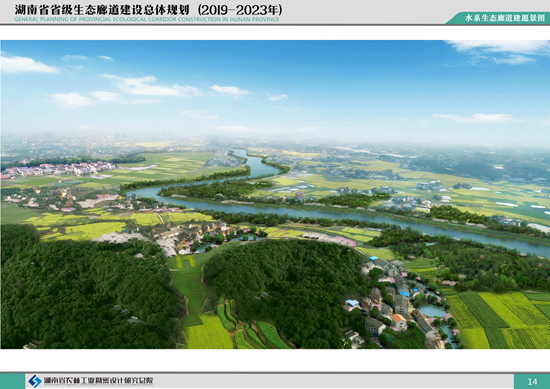Click the central forested hill
The width and height of the screenshot is (550, 389).
tap(283, 287)
